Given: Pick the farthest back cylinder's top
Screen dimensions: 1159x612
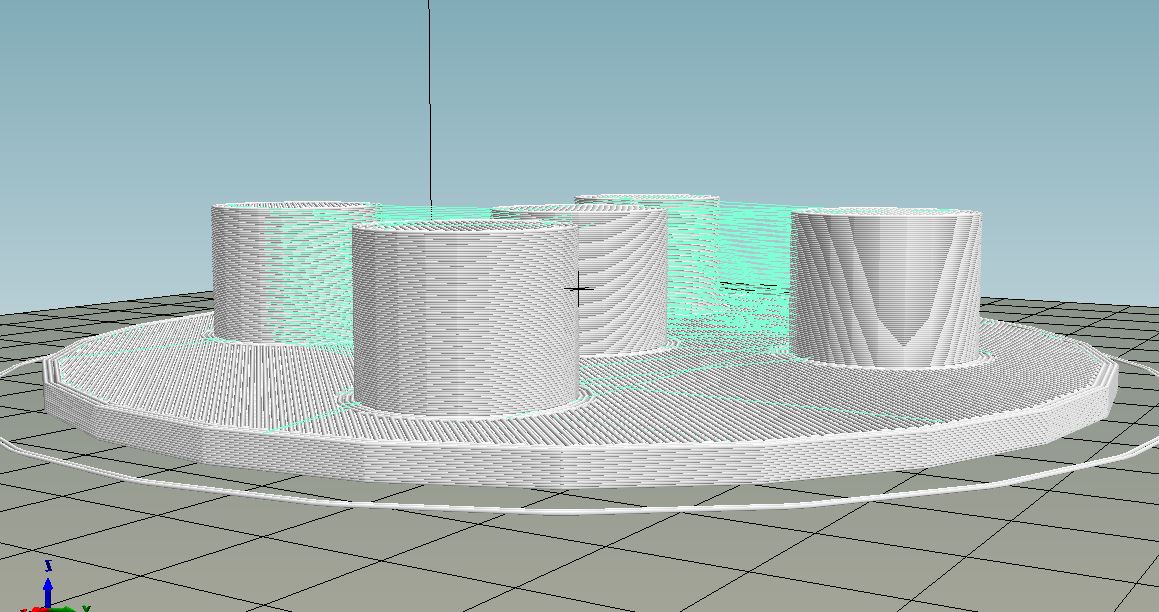Looking at the screenshot, I should (647, 200).
